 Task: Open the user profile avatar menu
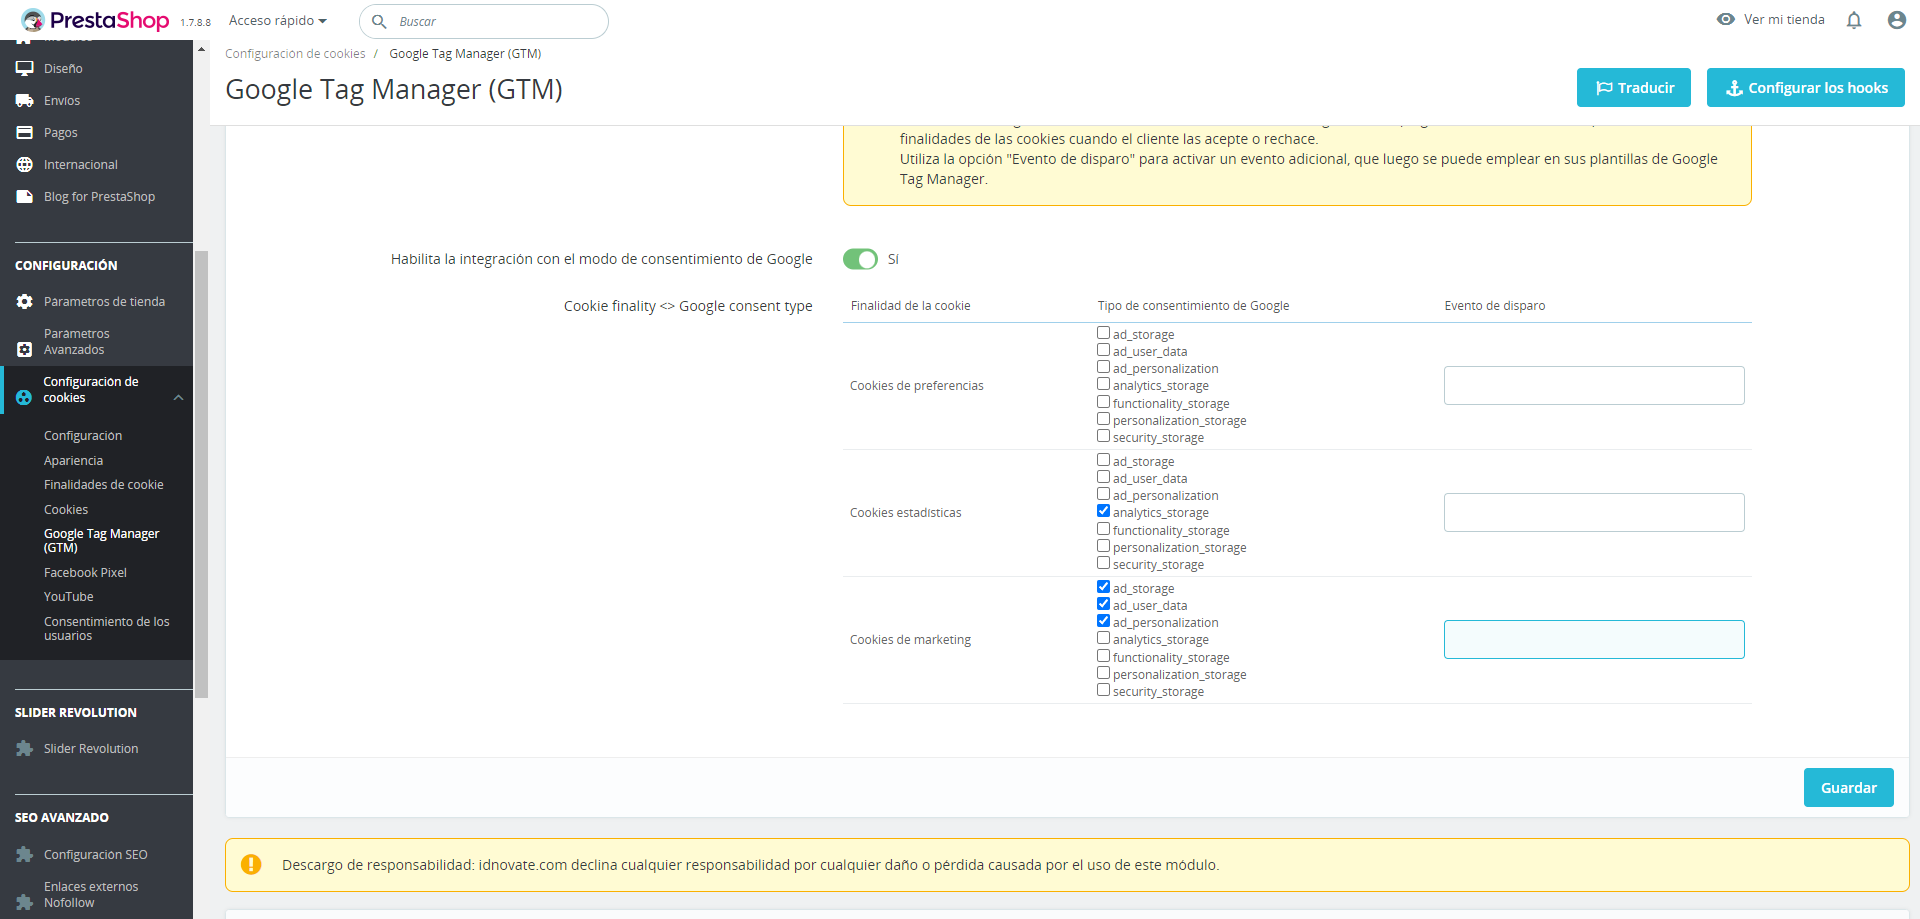coord(1896,20)
